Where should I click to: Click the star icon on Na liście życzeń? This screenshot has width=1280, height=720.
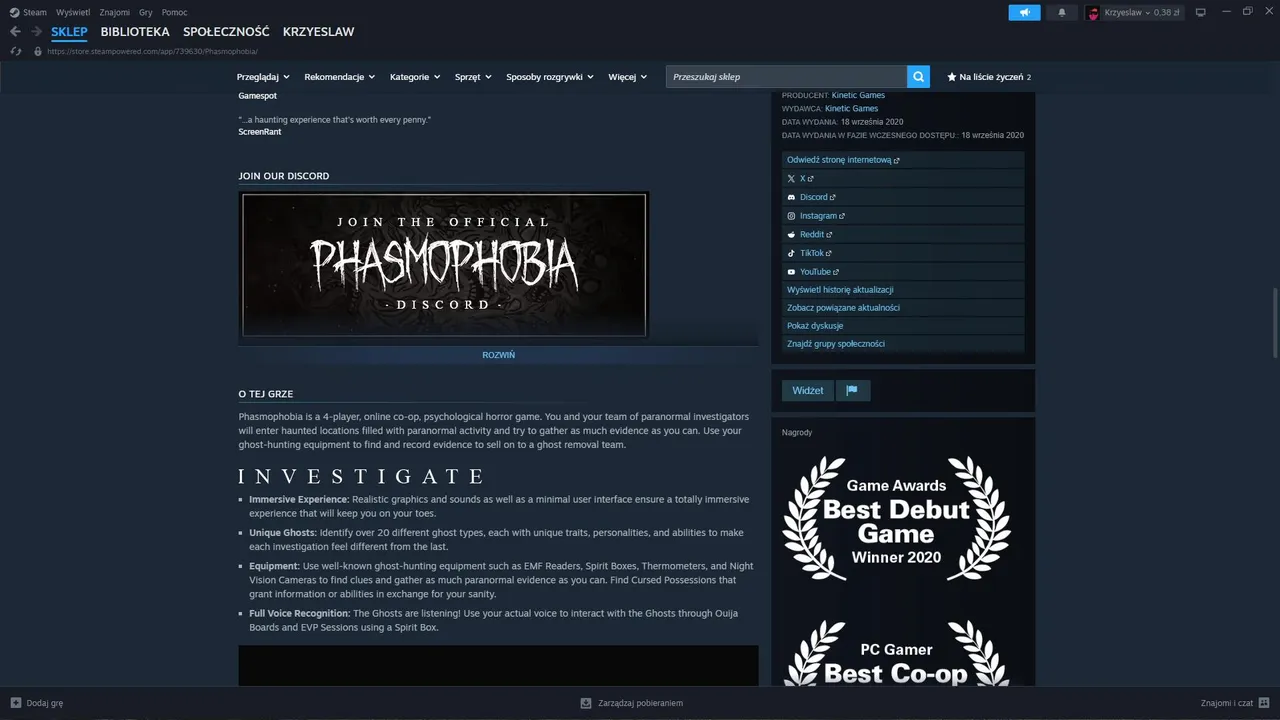952,76
